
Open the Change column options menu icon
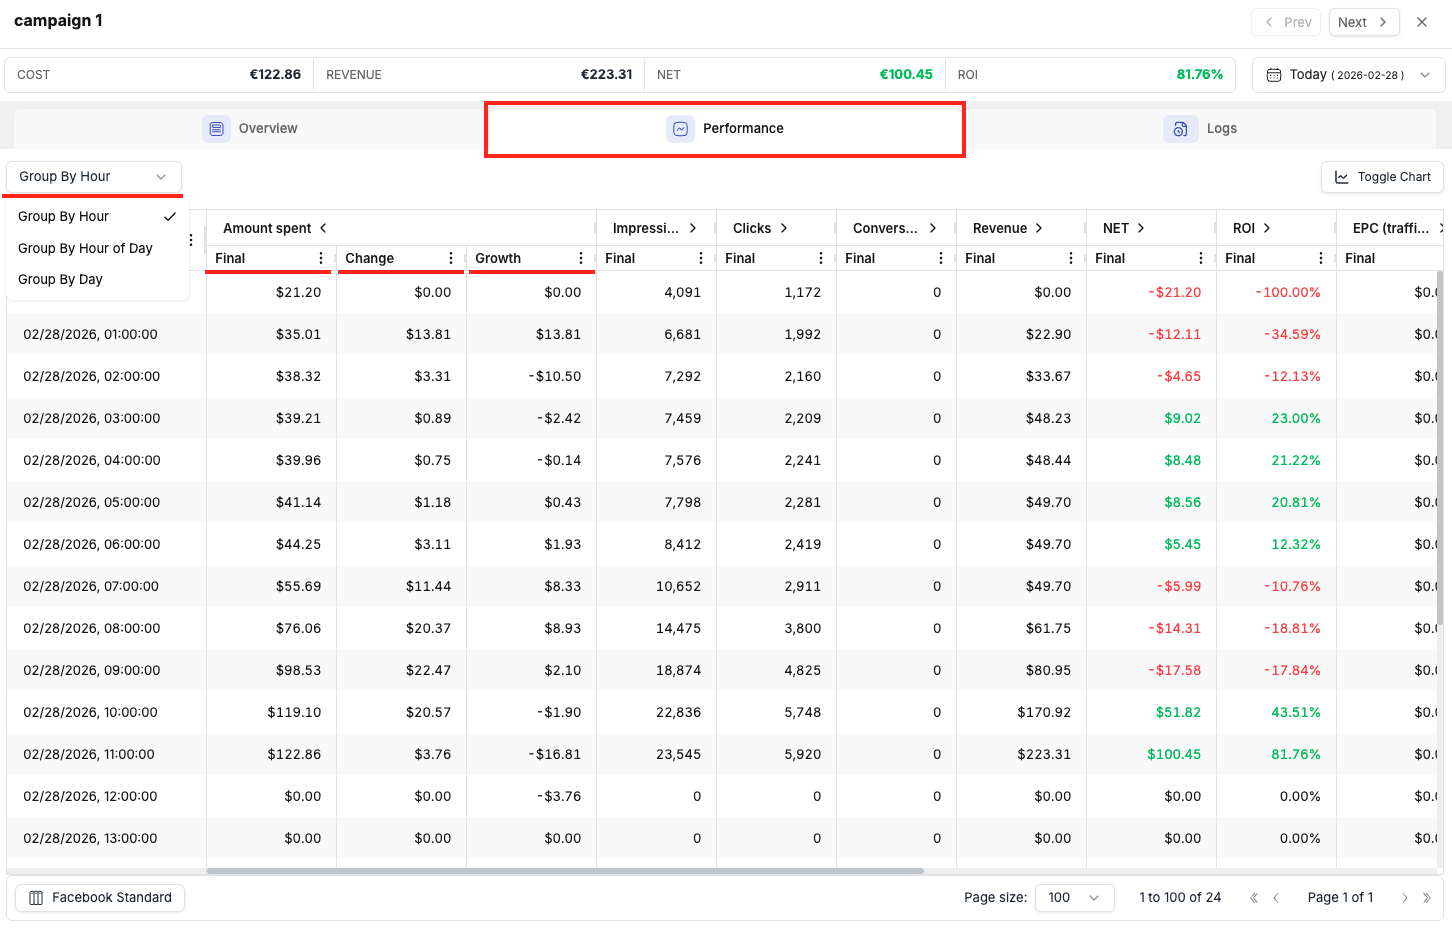[451, 258]
